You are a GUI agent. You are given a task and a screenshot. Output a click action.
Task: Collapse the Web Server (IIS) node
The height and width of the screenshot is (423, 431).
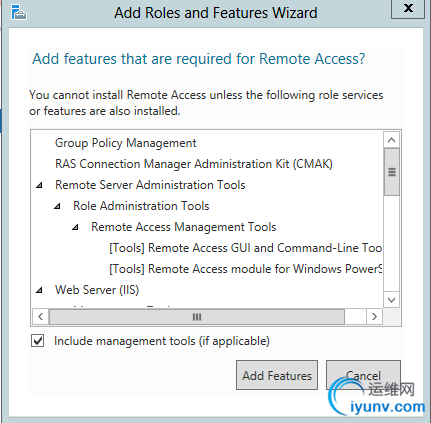click(x=39, y=290)
